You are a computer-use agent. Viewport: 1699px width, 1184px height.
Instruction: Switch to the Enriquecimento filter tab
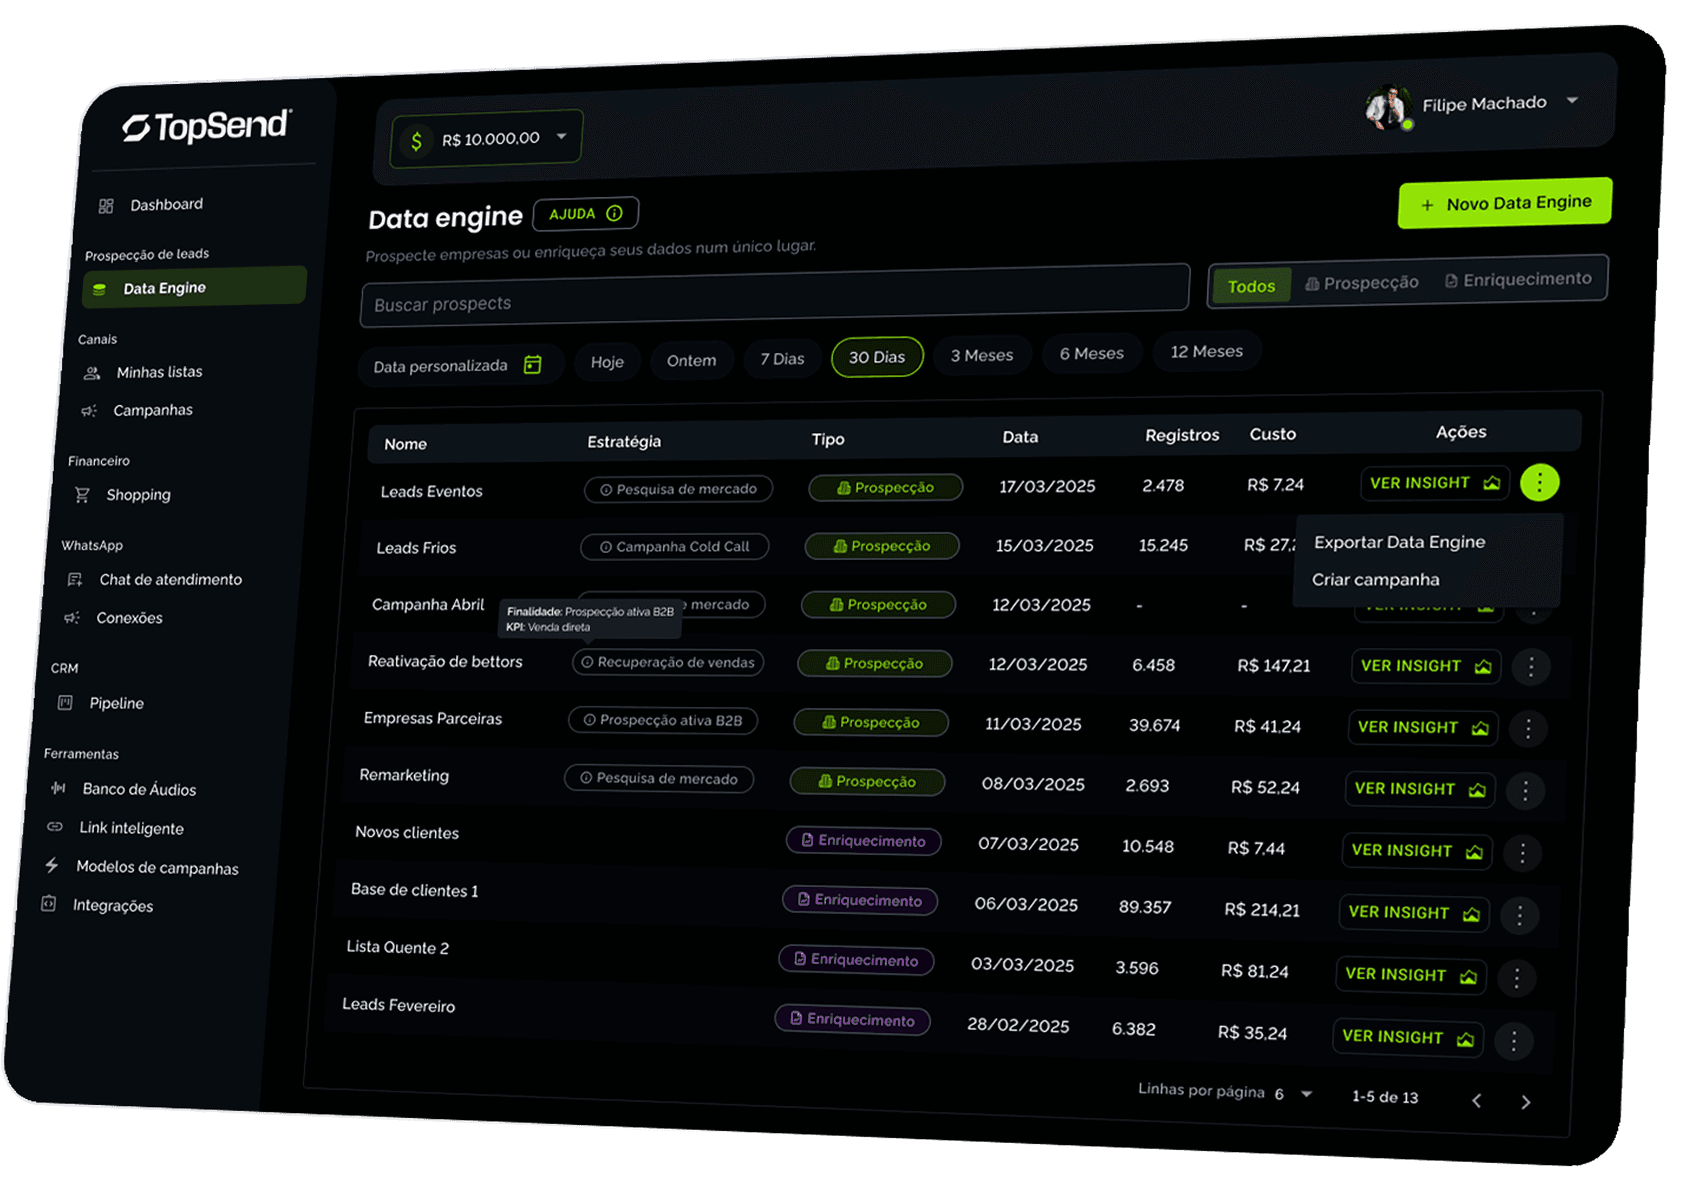pyautogui.click(x=1518, y=279)
